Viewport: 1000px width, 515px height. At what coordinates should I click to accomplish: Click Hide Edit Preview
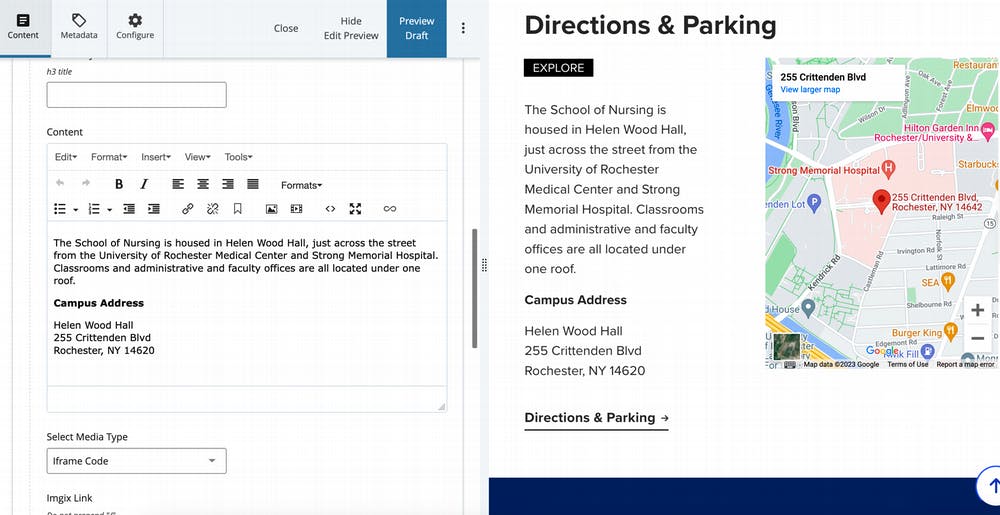click(351, 28)
